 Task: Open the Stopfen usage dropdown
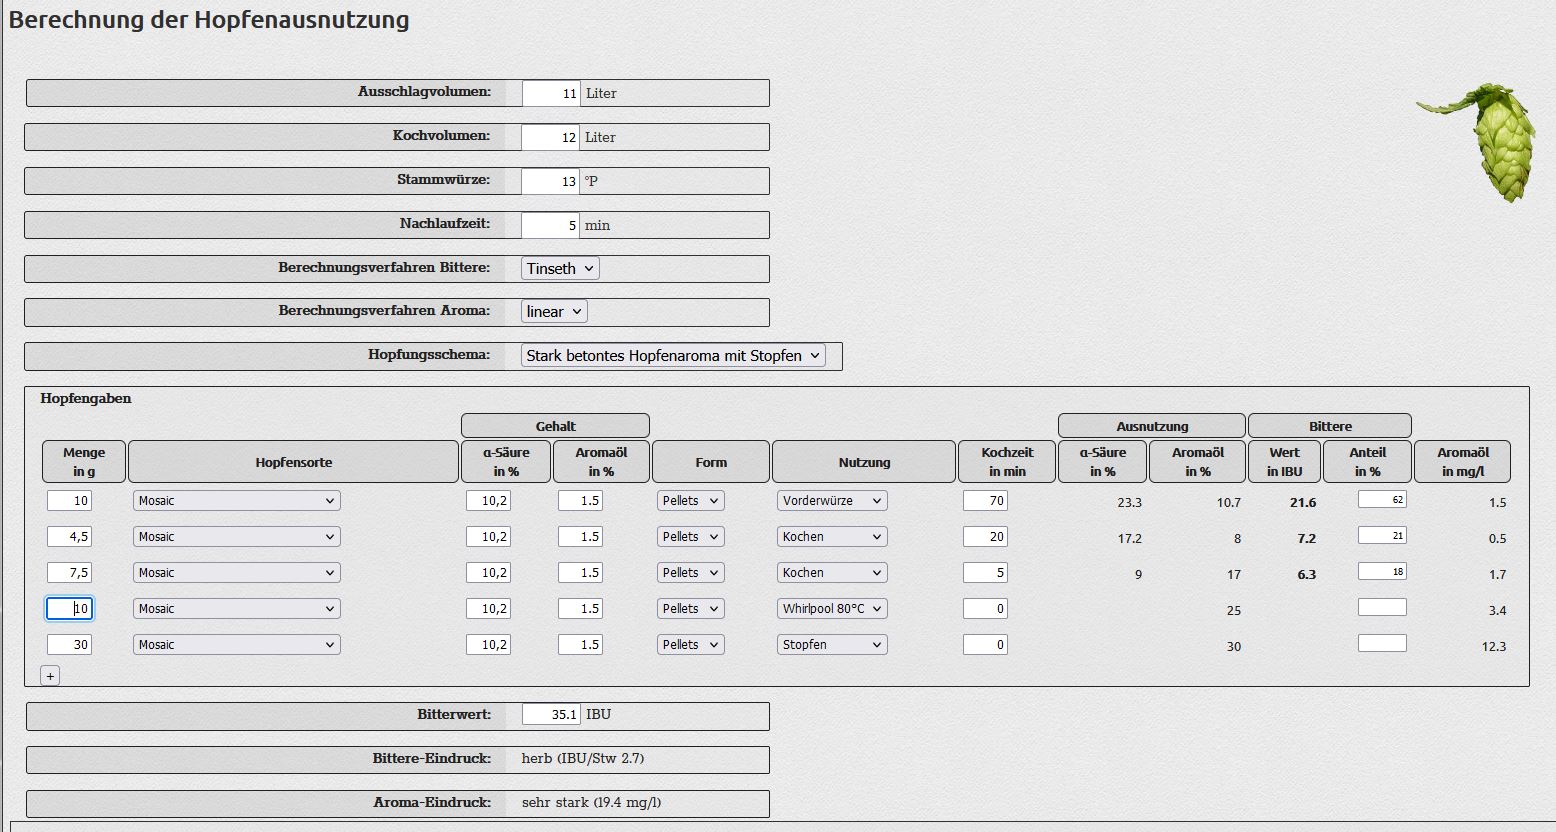coord(832,645)
